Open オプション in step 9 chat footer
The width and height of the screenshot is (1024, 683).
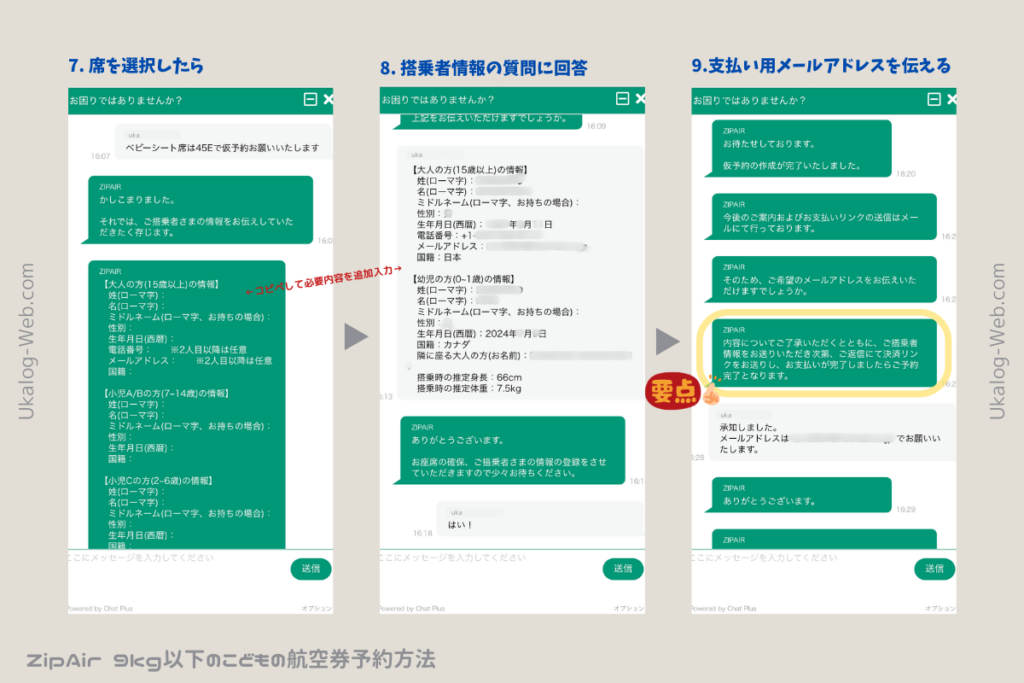941,608
